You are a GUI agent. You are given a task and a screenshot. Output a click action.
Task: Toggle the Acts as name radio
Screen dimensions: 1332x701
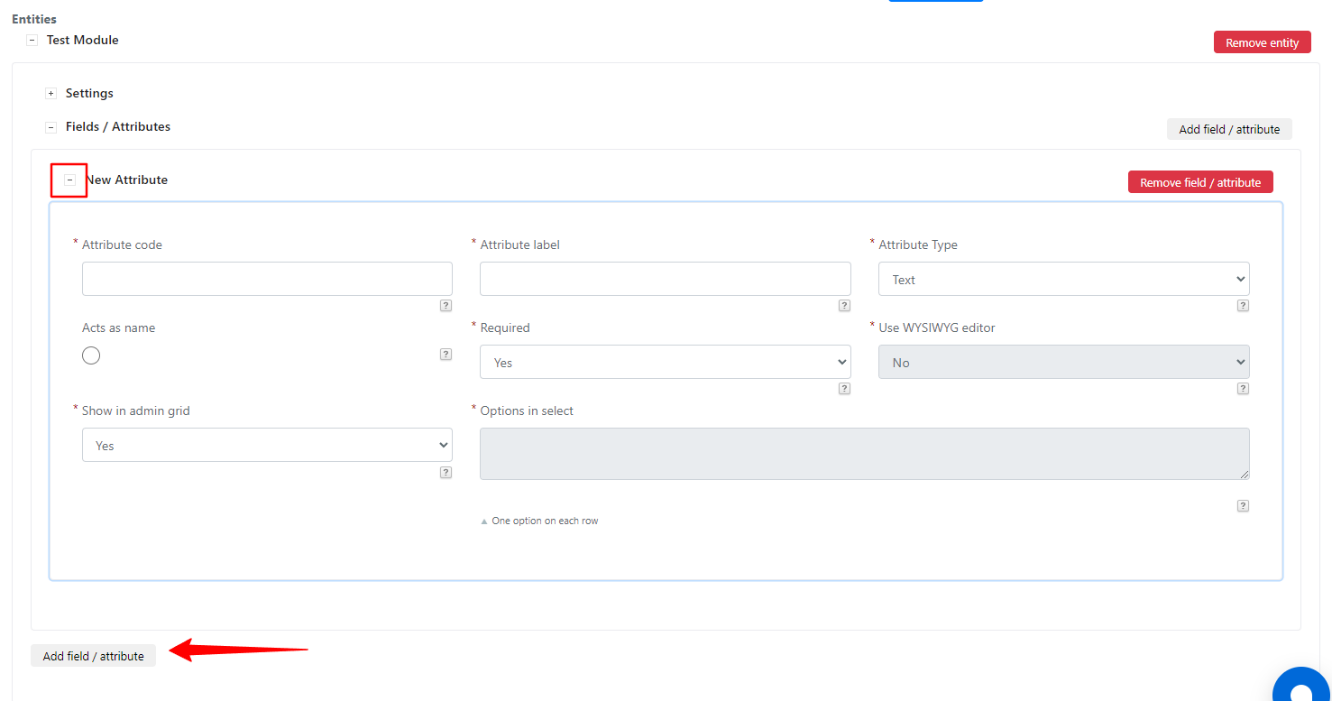(91, 355)
